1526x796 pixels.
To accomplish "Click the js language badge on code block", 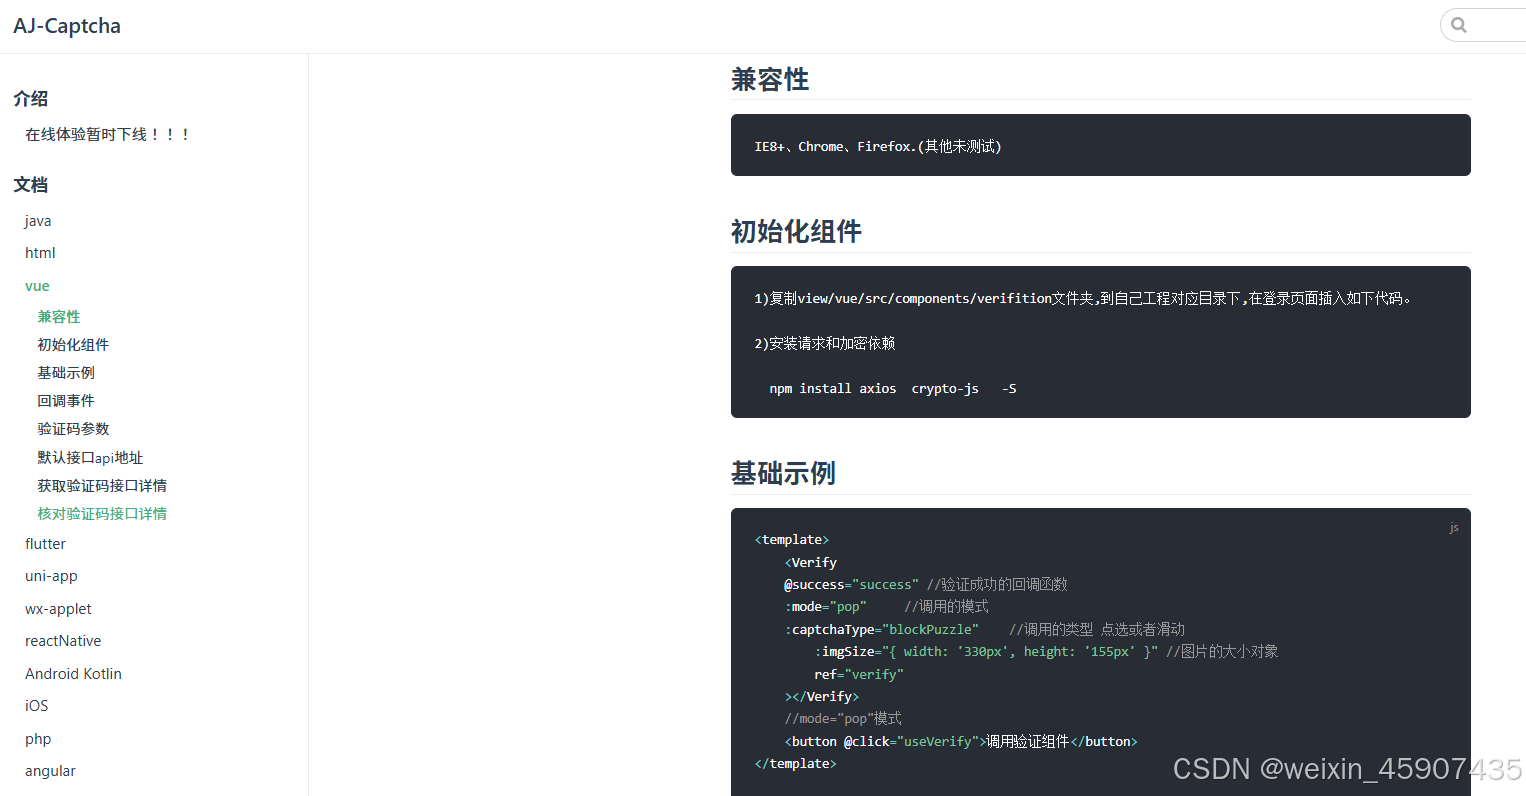I will pos(1454,527).
